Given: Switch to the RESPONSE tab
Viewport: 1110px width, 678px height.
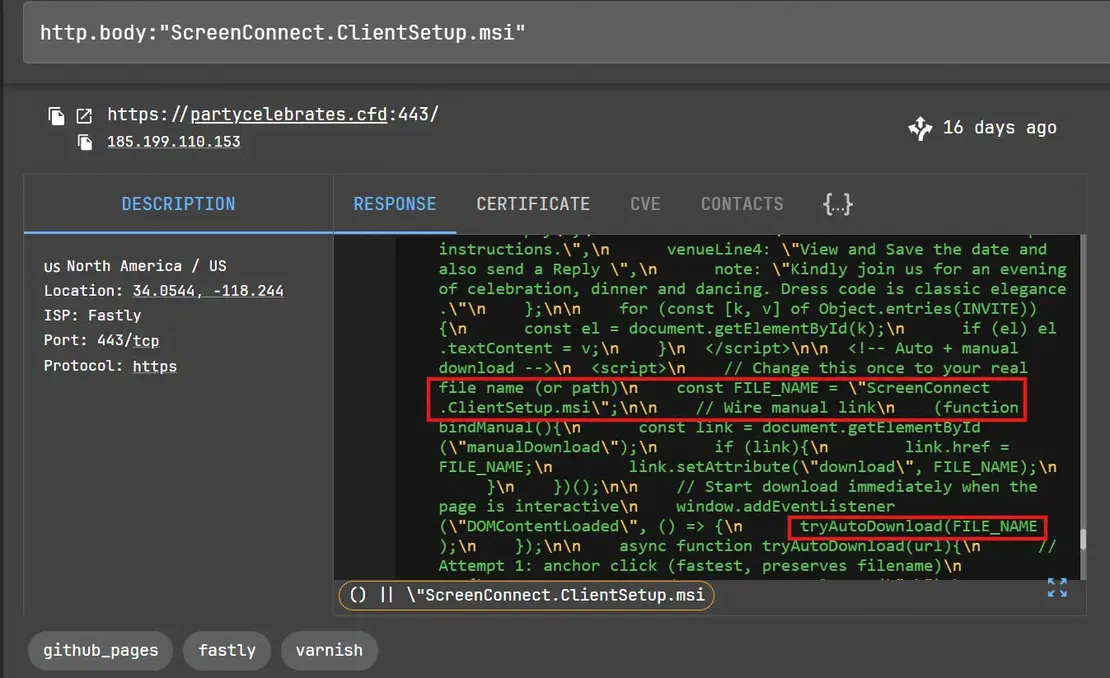Looking at the screenshot, I should [395, 205].
